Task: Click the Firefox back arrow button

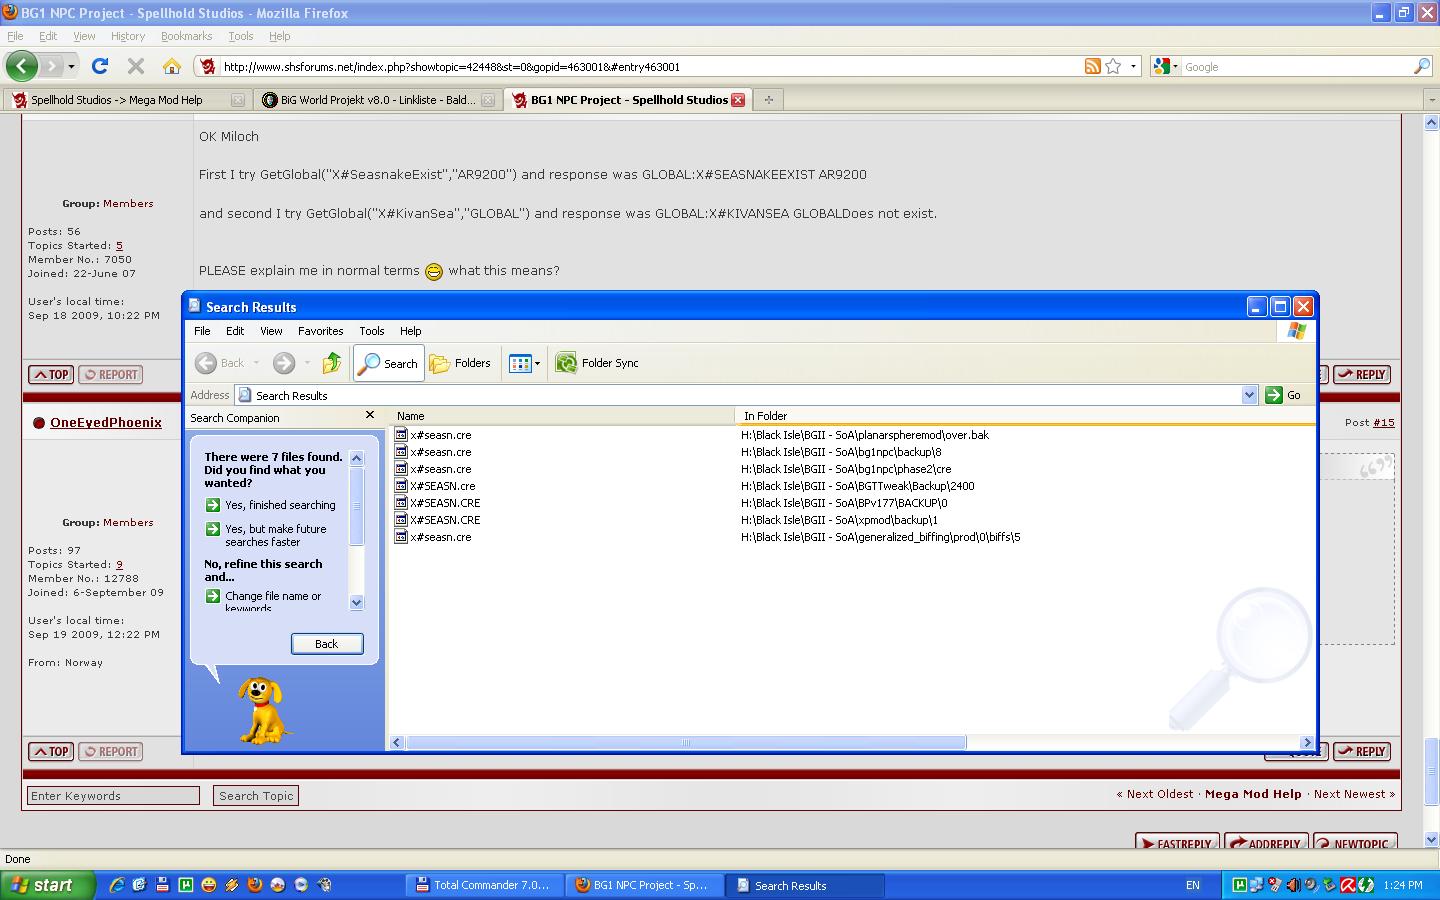Action: (22, 66)
